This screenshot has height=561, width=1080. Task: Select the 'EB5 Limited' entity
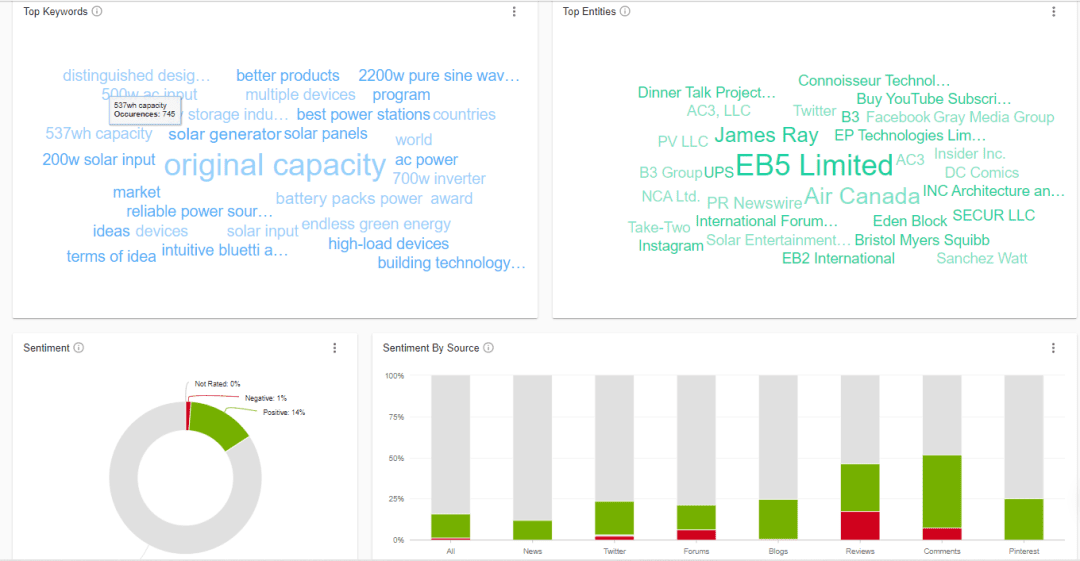pyautogui.click(x=814, y=165)
